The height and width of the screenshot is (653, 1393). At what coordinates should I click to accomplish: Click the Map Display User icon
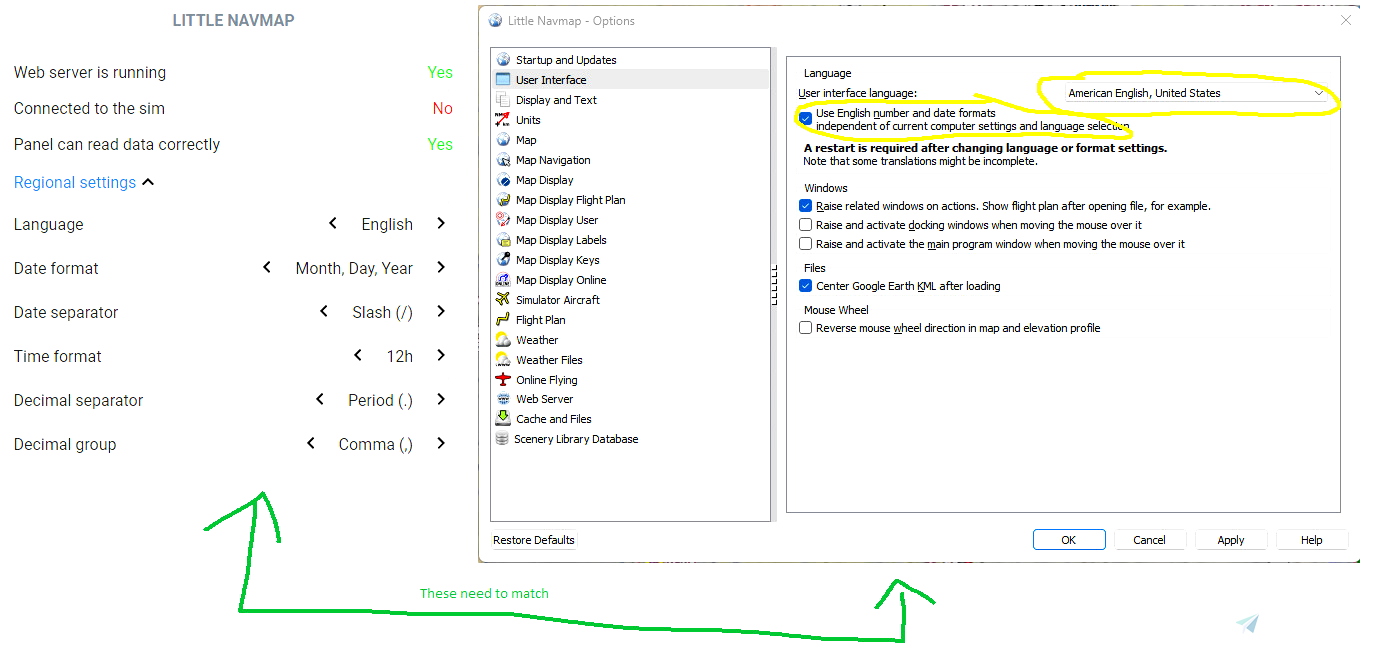click(503, 220)
